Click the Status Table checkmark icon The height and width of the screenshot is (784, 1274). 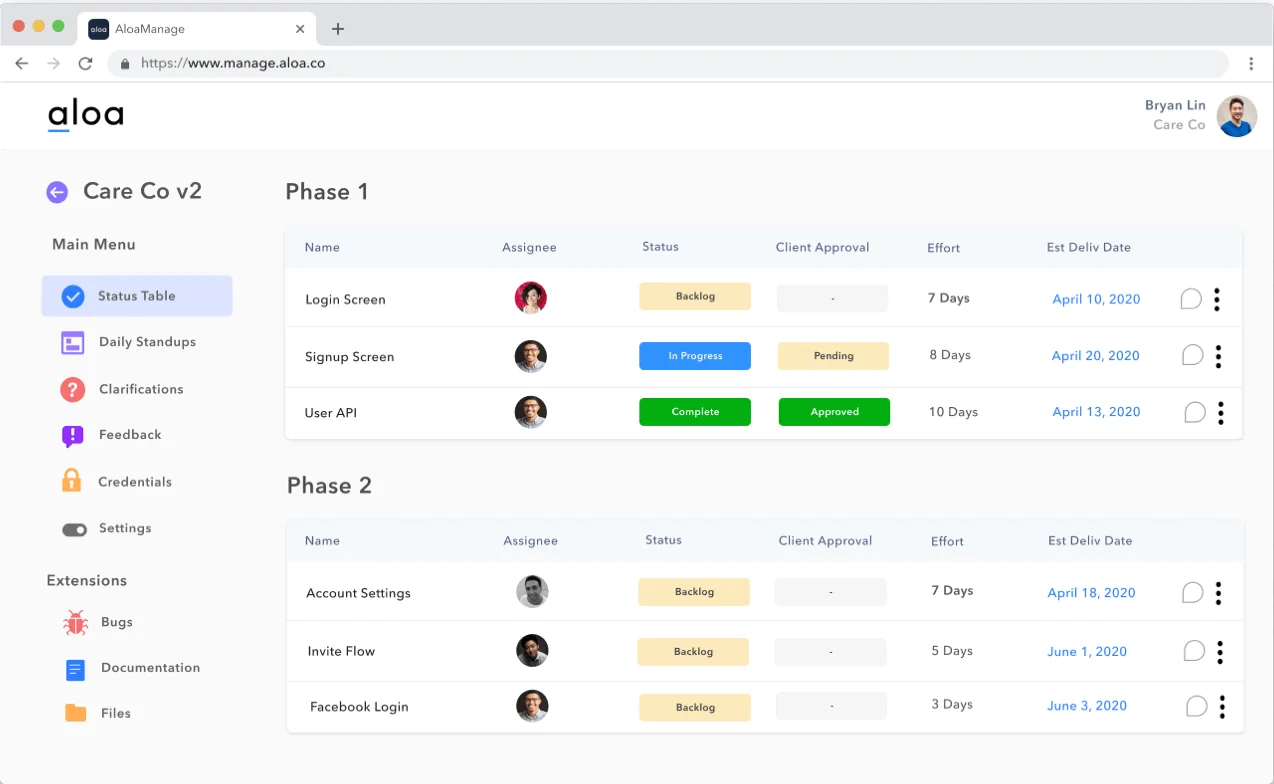coord(73,296)
